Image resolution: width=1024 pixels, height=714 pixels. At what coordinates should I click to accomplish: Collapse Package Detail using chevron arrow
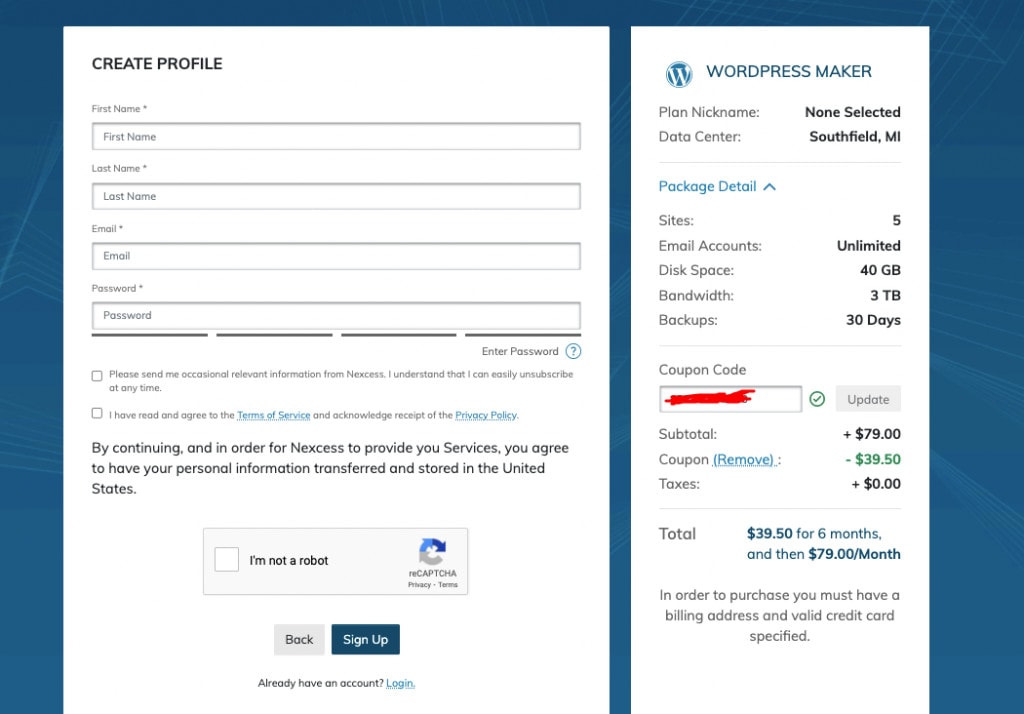[x=770, y=187]
